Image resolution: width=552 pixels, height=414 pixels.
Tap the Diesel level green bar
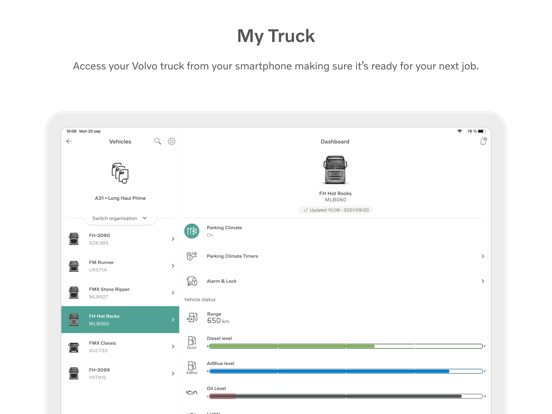(x=346, y=346)
